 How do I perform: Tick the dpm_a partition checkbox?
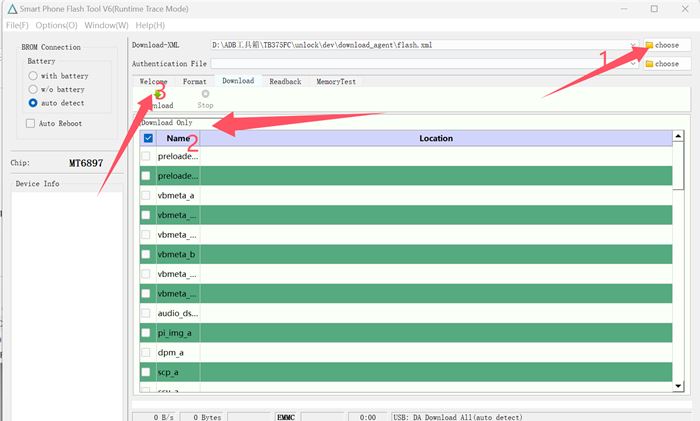[146, 352]
